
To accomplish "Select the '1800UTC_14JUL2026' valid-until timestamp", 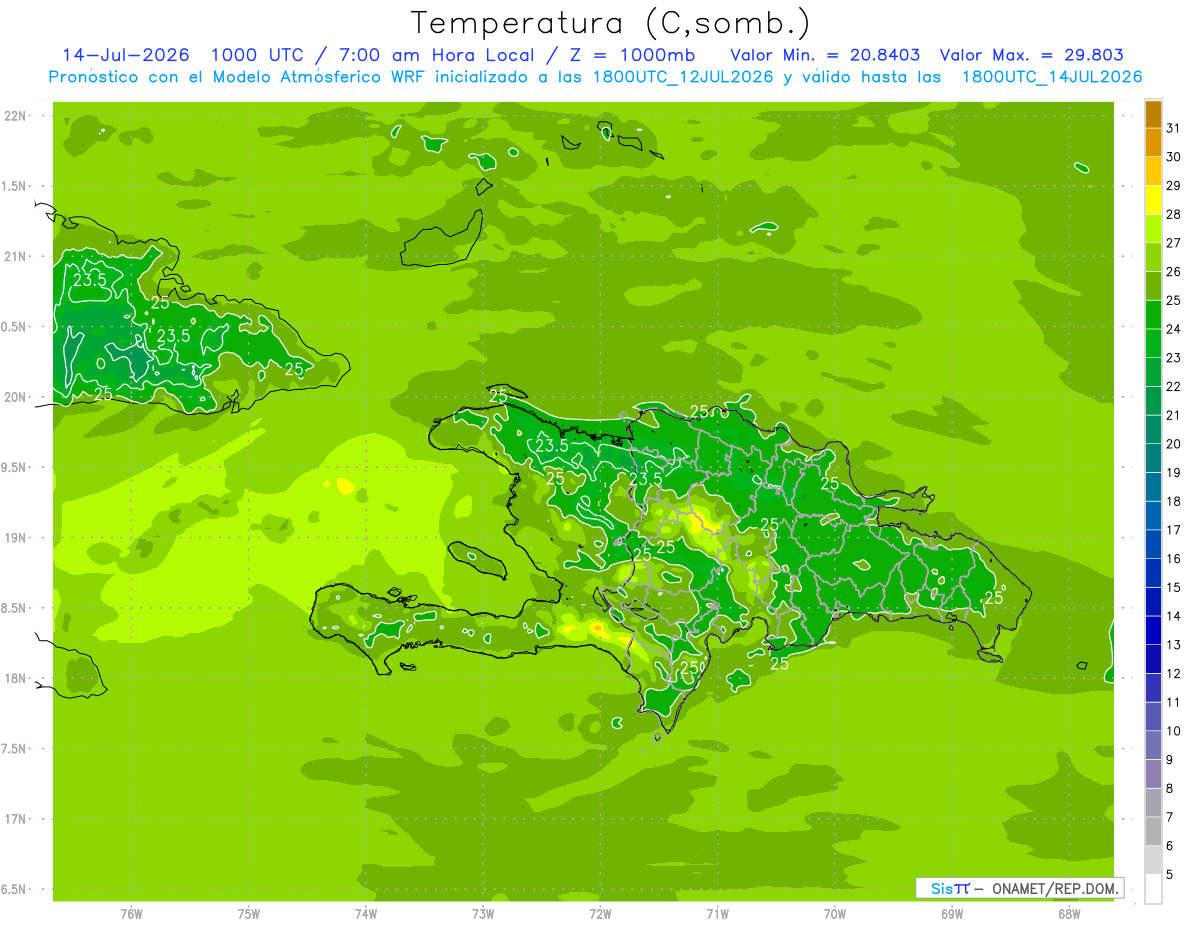I will coord(1052,77).
